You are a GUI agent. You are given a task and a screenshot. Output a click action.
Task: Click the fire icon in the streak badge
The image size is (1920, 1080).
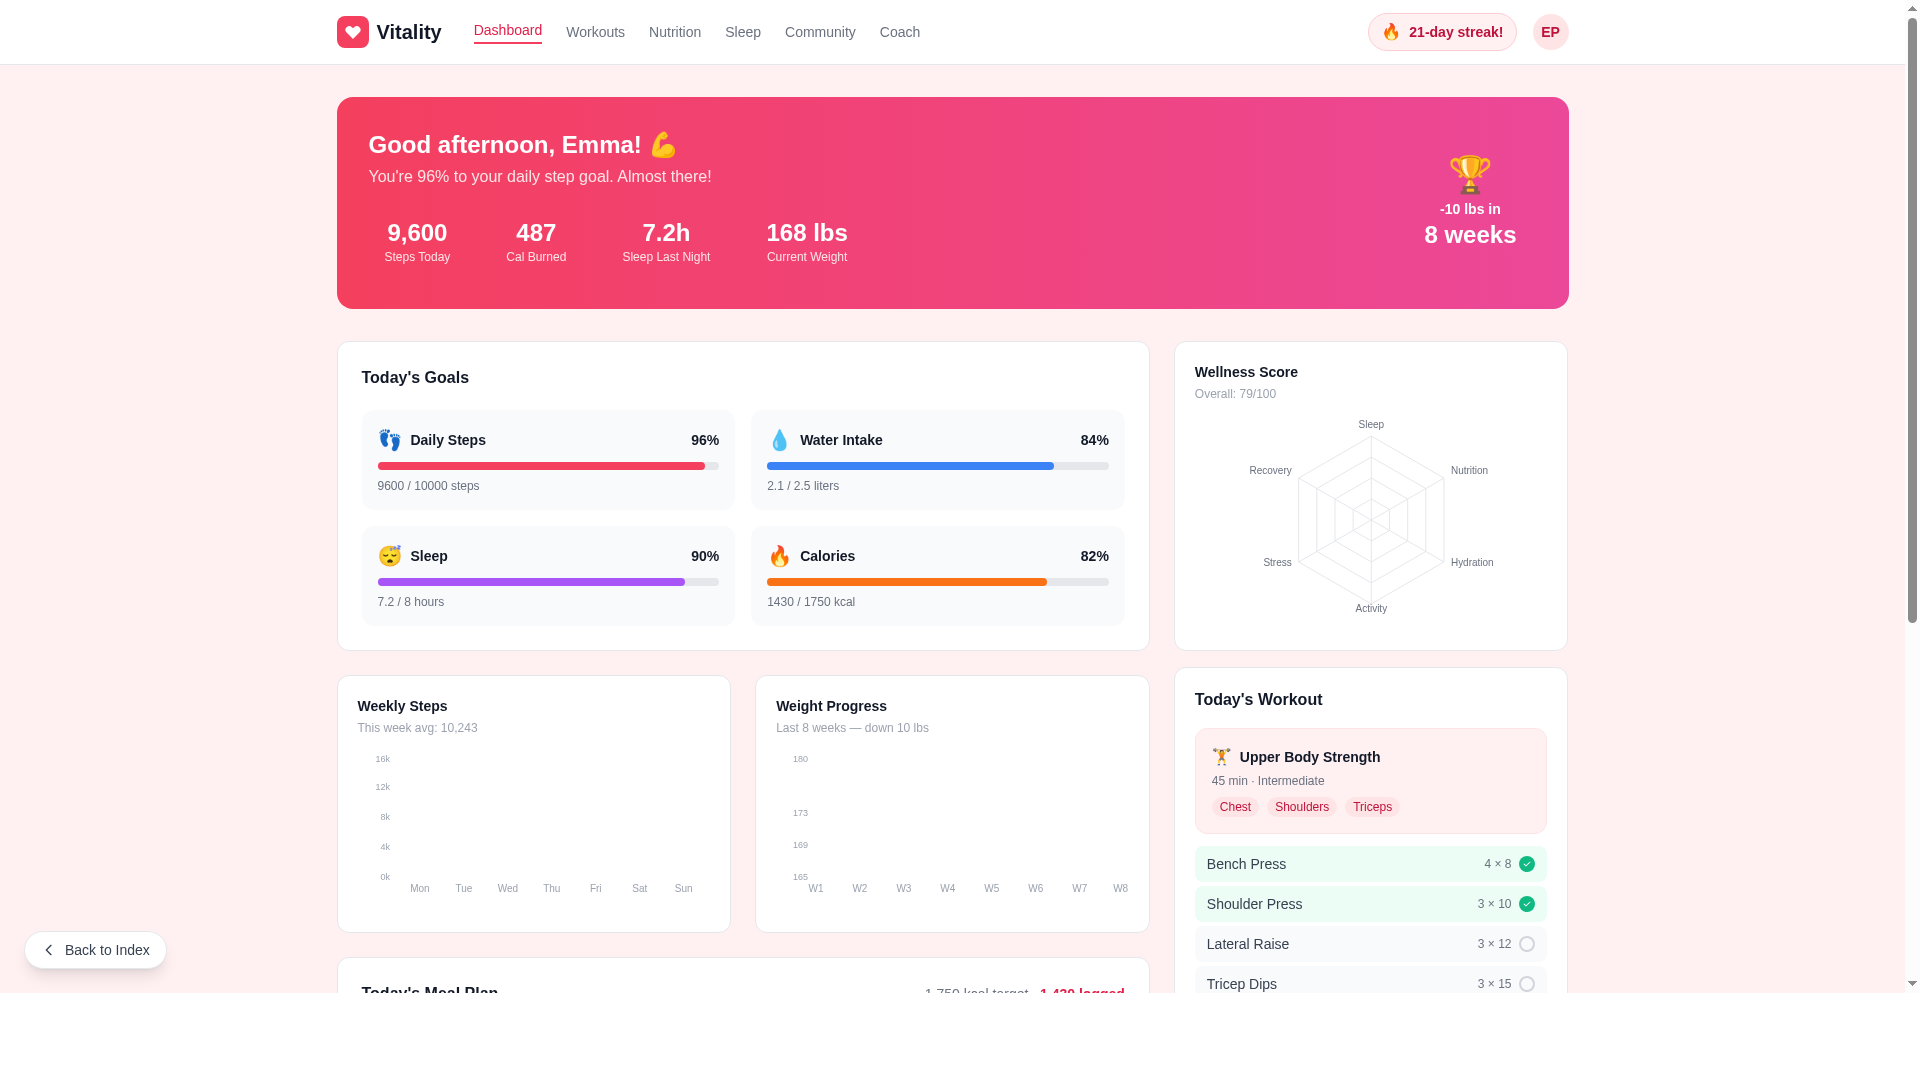[1391, 31]
